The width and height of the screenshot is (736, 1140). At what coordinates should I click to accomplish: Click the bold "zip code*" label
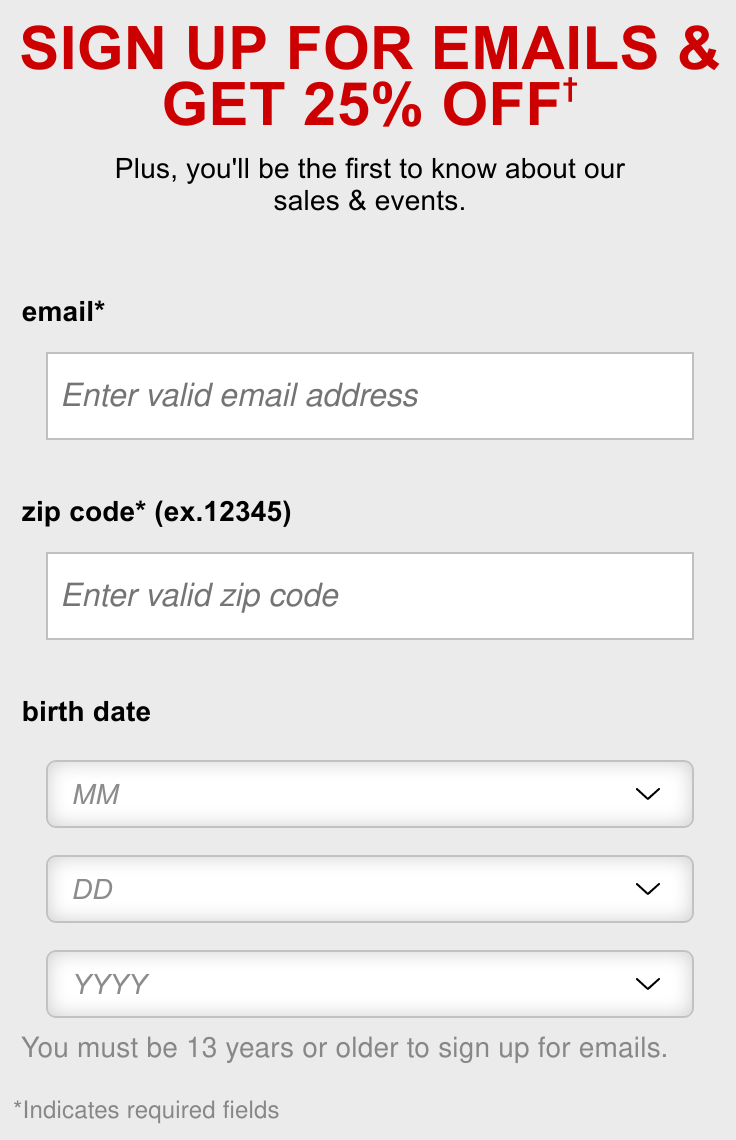pos(84,512)
